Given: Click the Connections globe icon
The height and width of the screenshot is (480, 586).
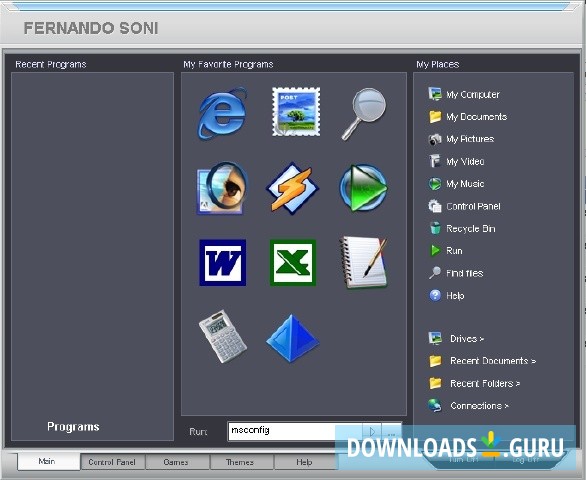Looking at the screenshot, I should (435, 406).
